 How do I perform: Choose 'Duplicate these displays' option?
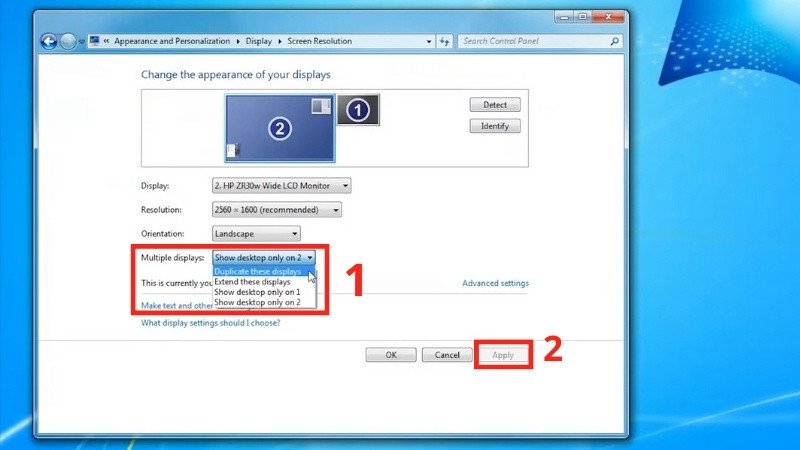258,271
